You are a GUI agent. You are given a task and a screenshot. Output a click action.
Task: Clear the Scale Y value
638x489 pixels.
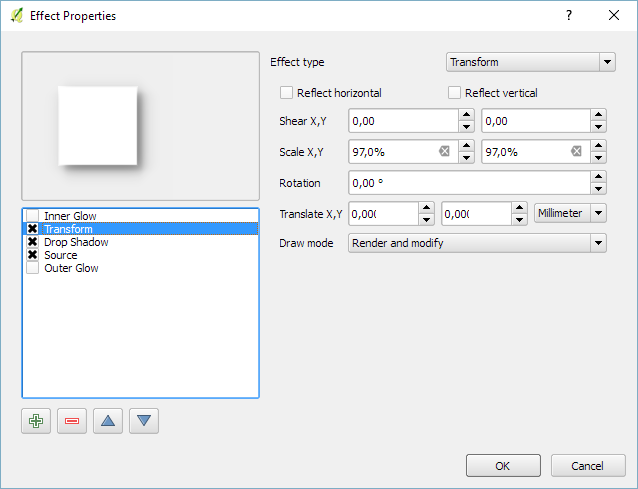tap(576, 152)
